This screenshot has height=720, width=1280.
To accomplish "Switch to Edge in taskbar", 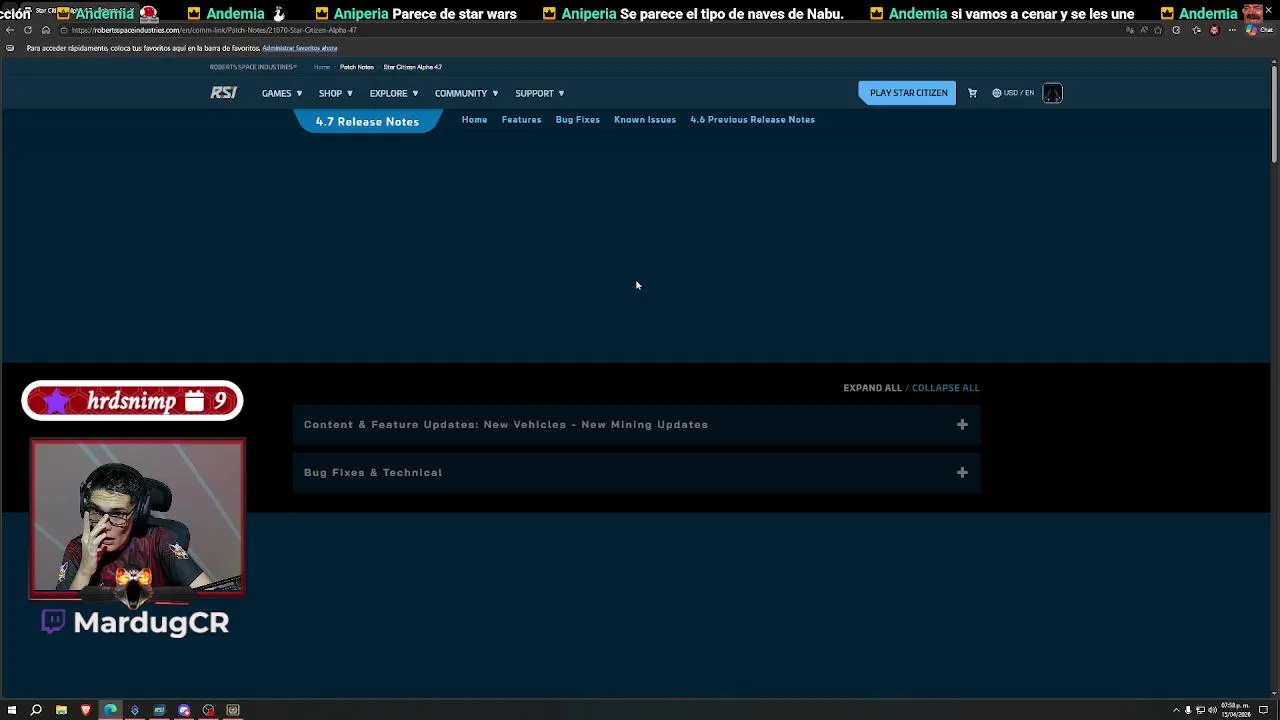I will (110, 710).
